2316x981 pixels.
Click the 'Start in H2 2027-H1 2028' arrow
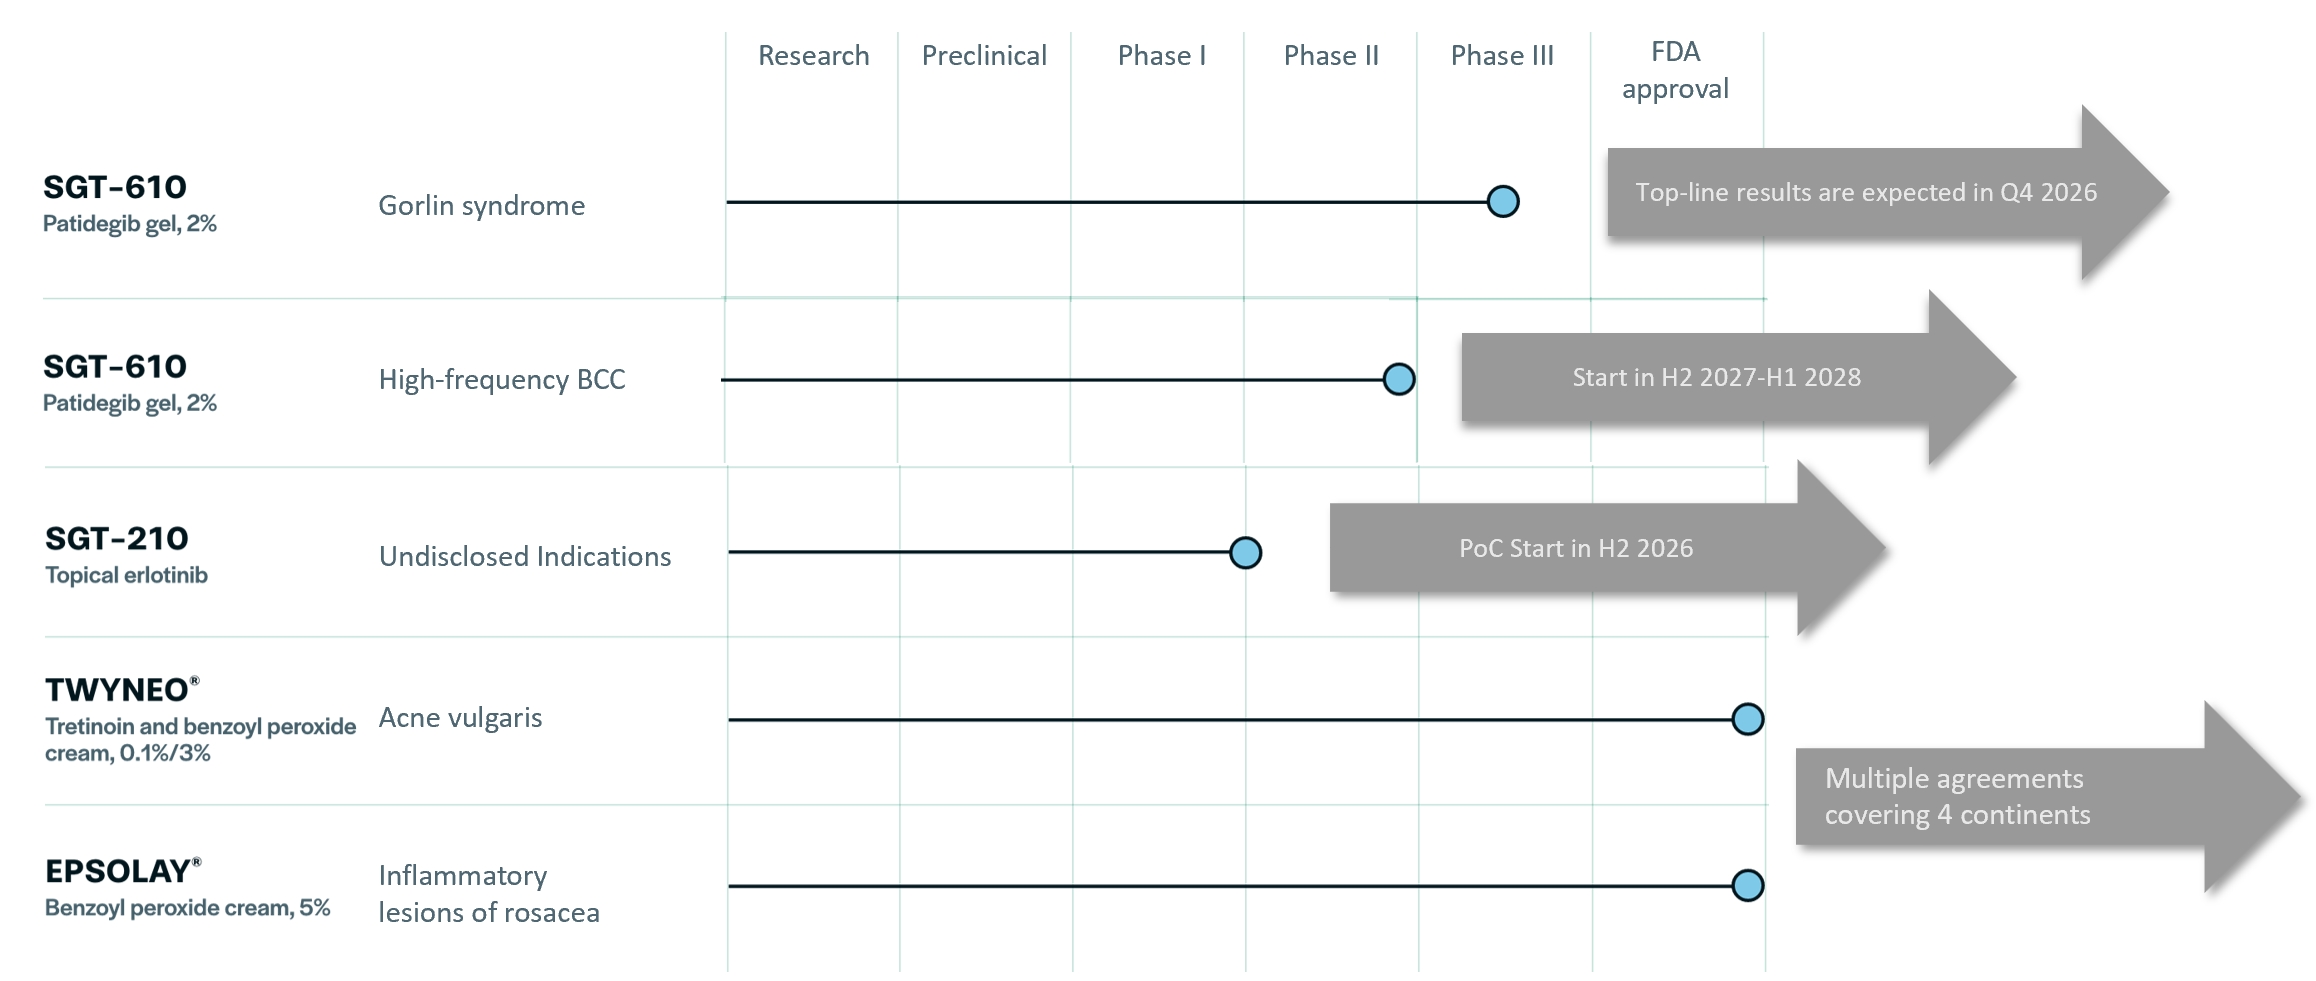[x=1716, y=377]
